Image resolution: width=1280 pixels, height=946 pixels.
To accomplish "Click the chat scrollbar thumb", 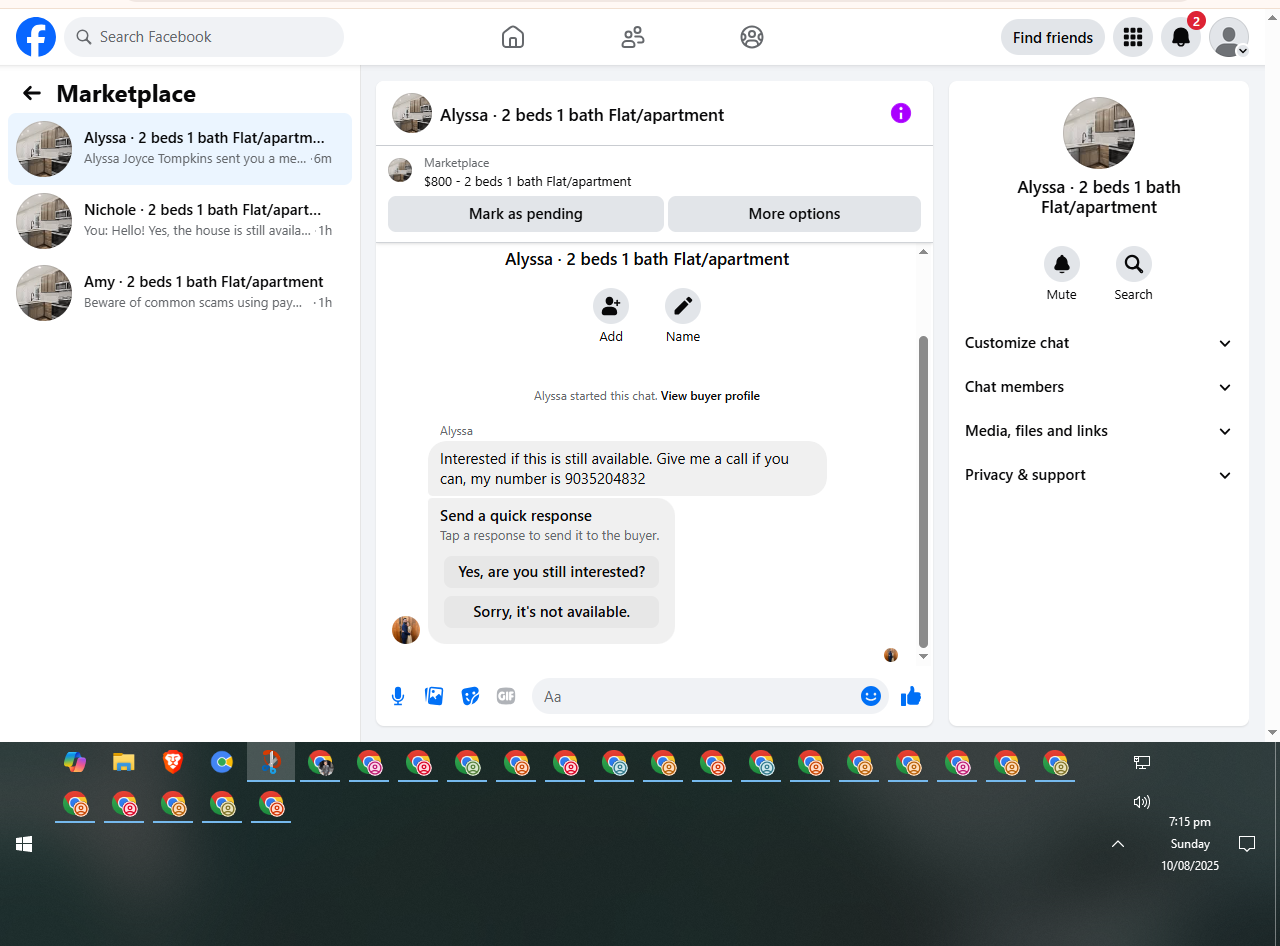I will pyautogui.click(x=923, y=492).
